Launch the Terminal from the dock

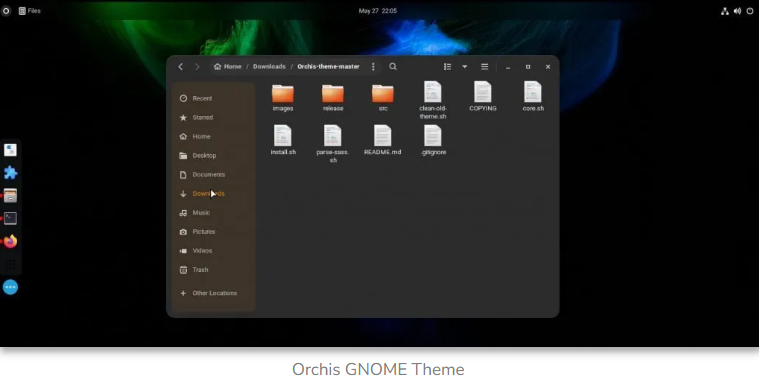(x=10, y=218)
